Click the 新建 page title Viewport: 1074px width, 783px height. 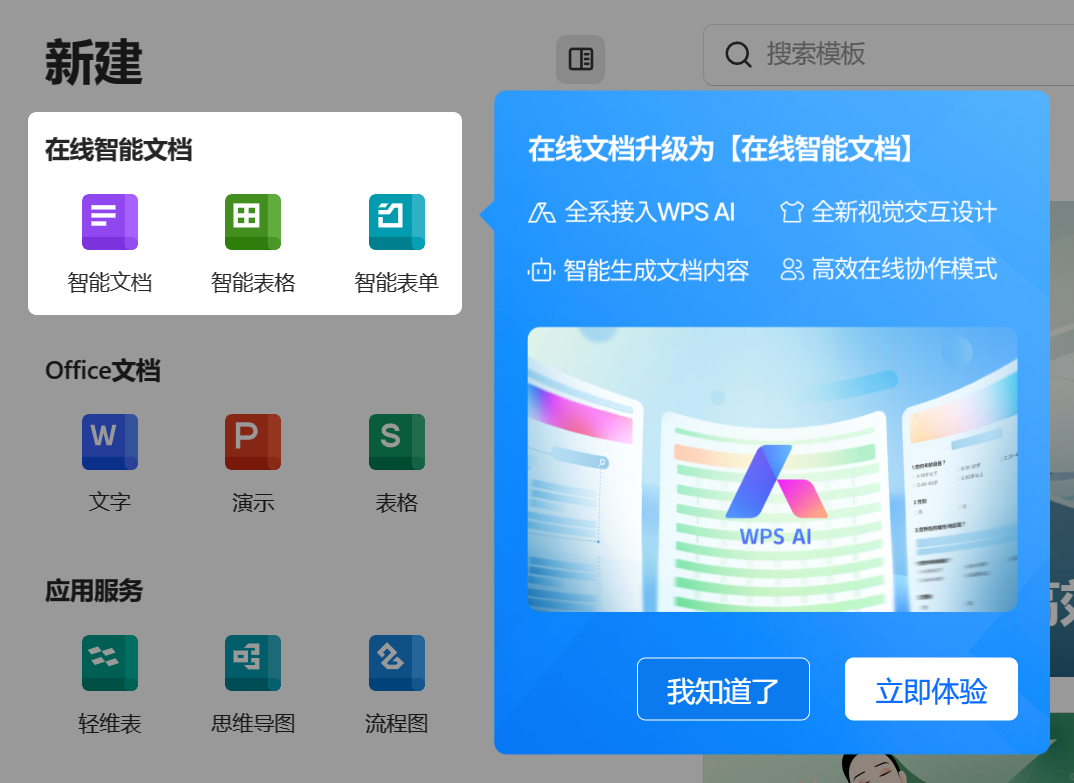pos(94,62)
